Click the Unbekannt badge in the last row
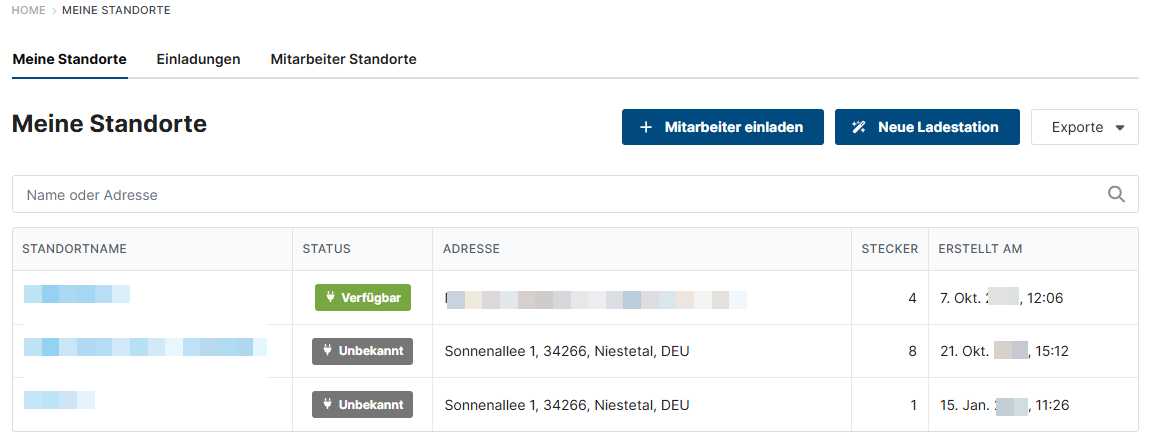Screen dimensions: 1164x446 [362, 405]
